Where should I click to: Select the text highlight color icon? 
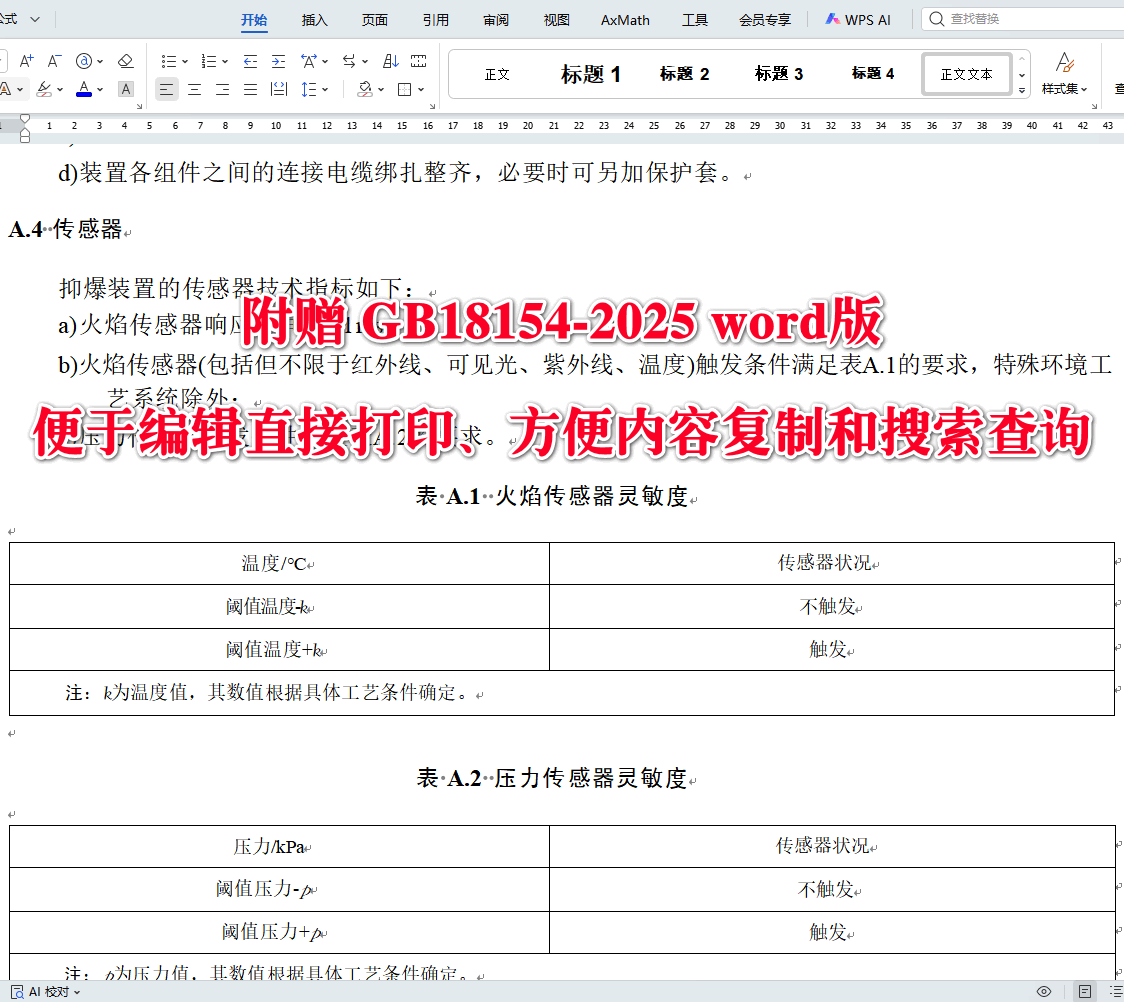click(43, 88)
